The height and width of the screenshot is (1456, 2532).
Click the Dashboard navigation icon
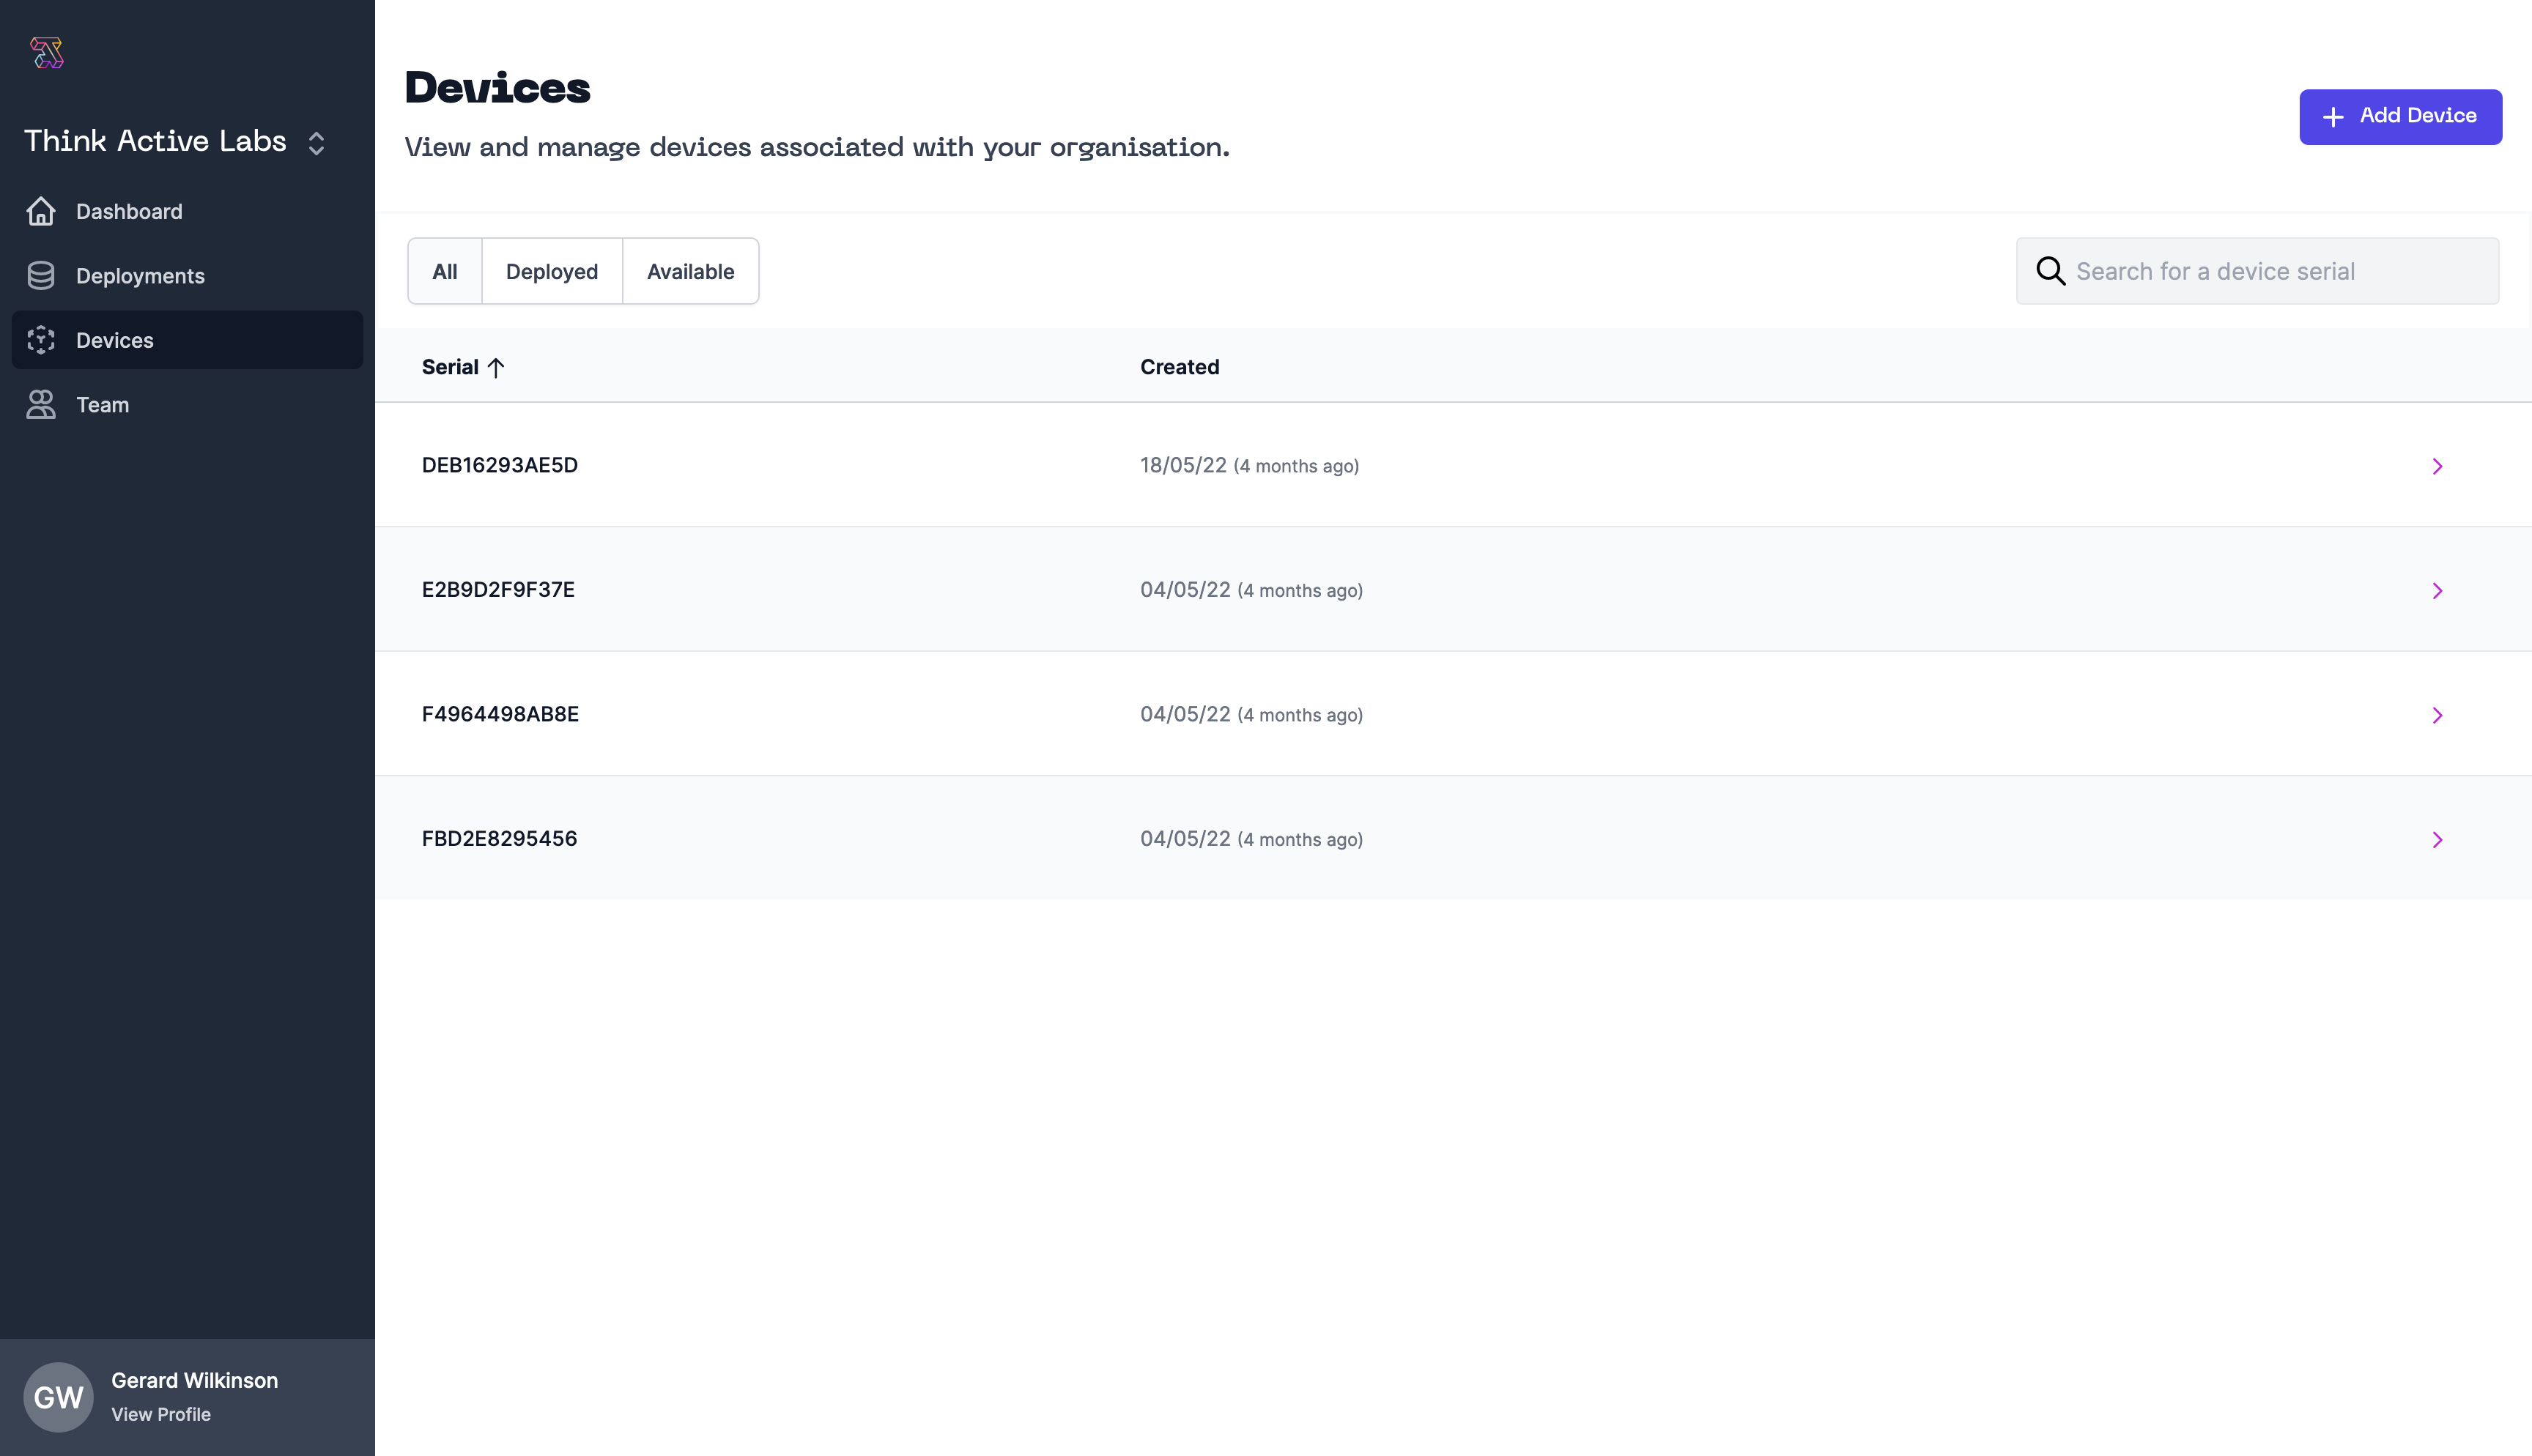42,210
